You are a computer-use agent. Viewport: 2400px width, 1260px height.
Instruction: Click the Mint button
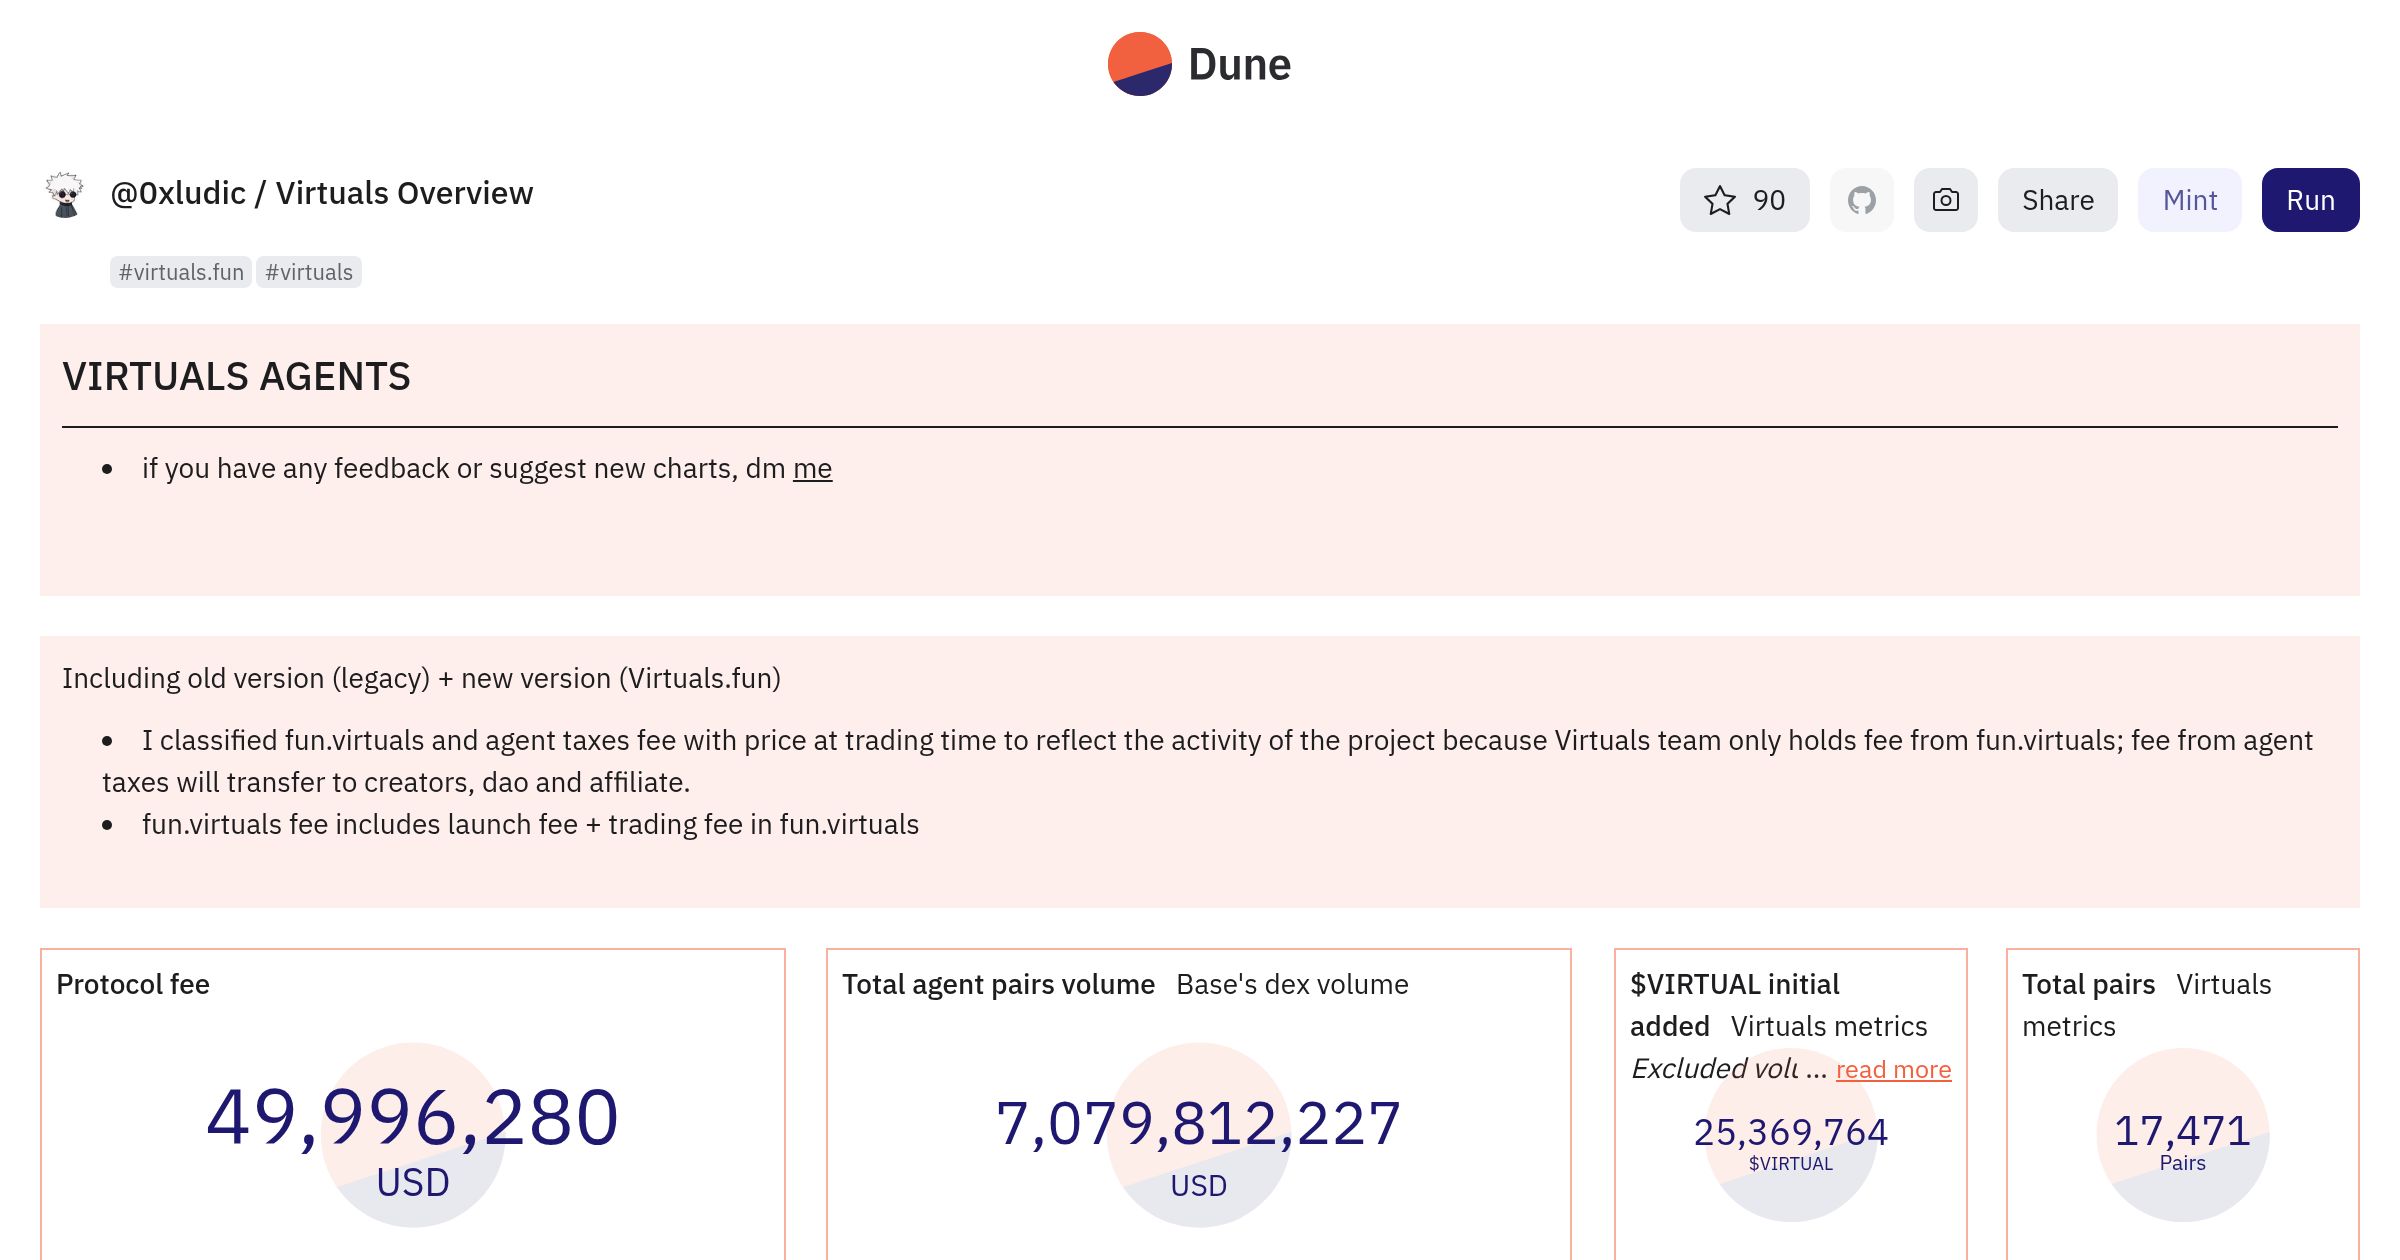coord(2189,200)
